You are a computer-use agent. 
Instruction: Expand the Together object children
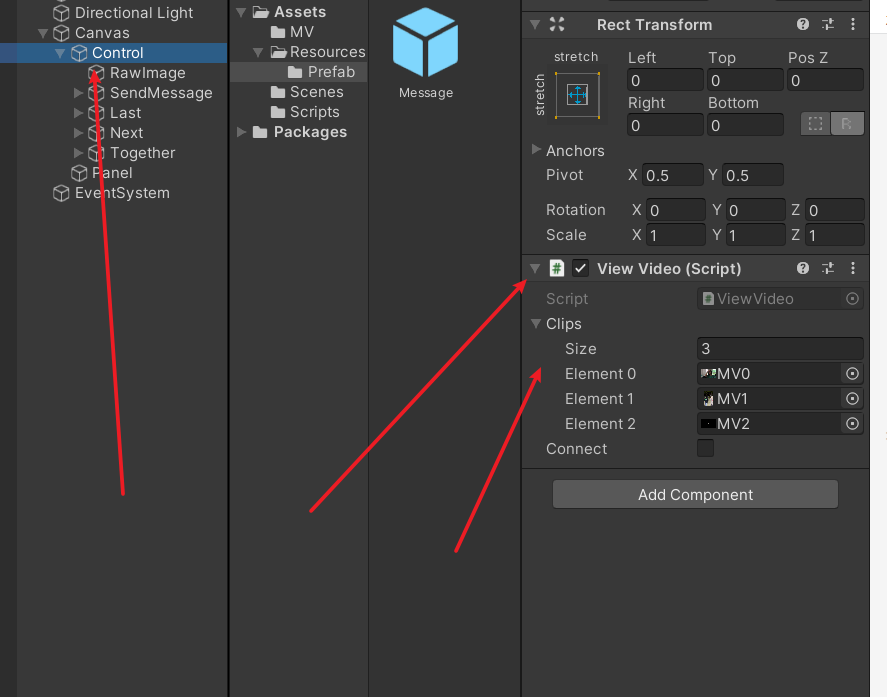tap(78, 153)
